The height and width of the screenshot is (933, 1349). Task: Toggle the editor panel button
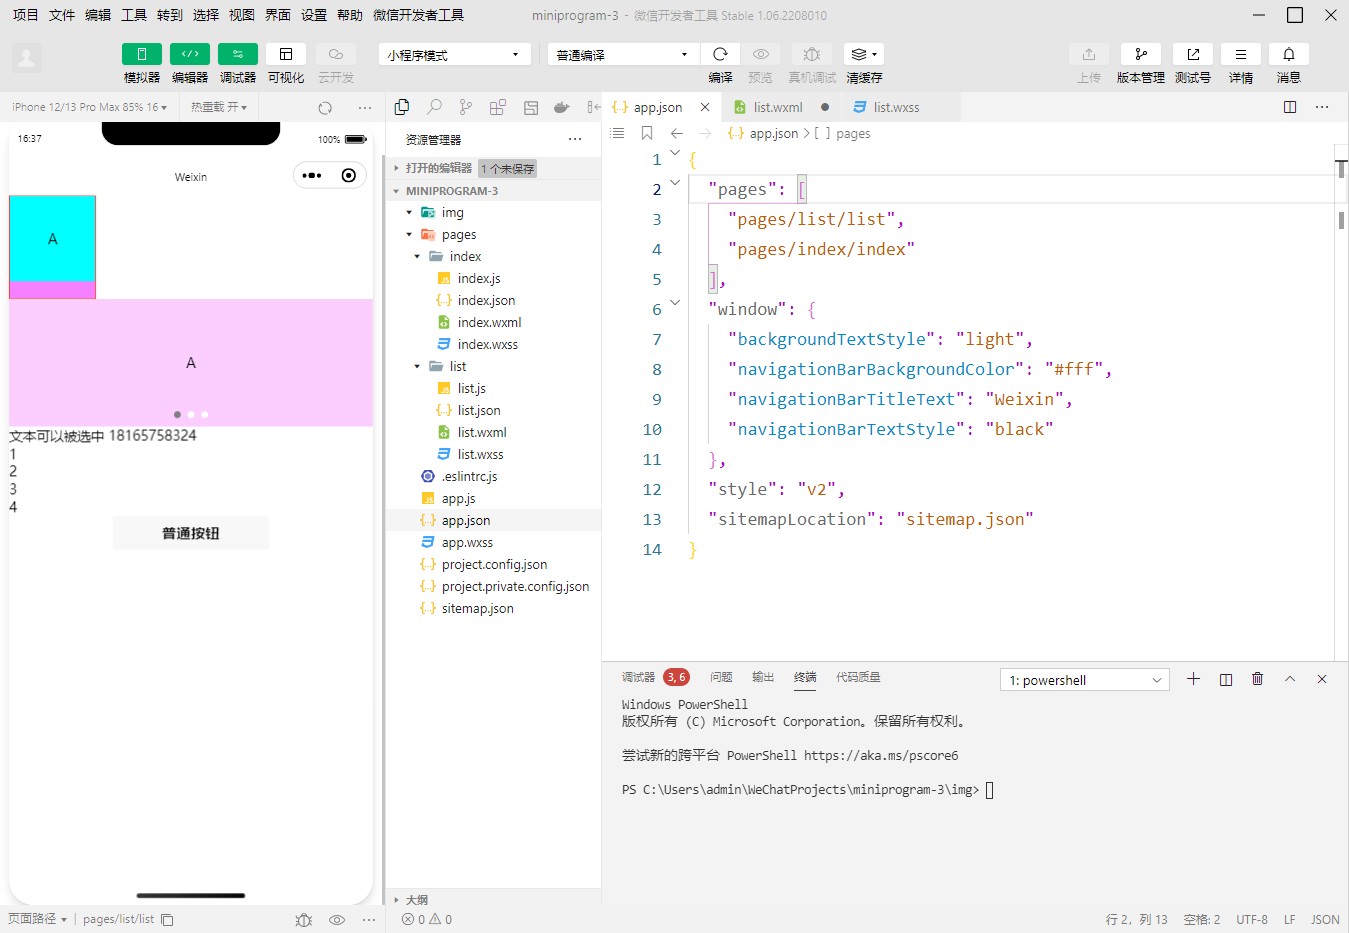click(190, 54)
